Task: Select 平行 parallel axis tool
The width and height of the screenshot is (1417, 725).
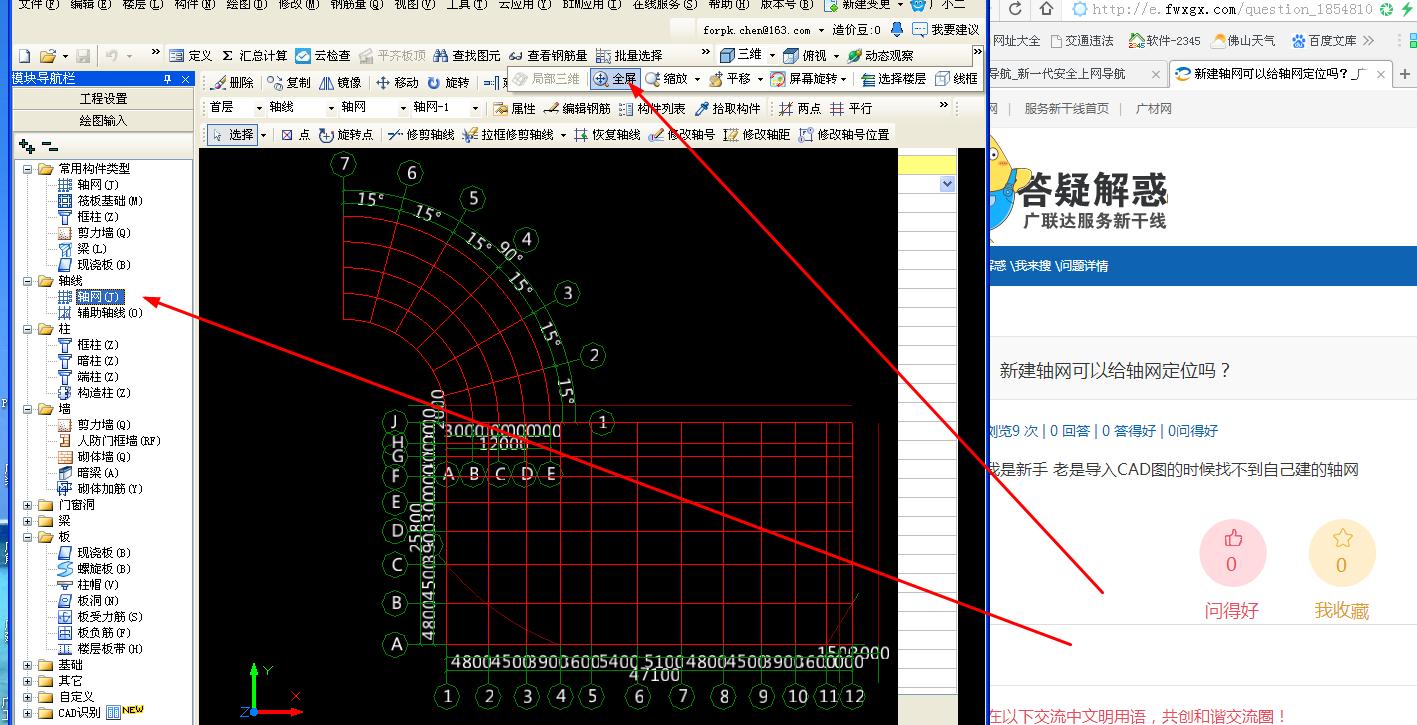Action: (x=851, y=109)
